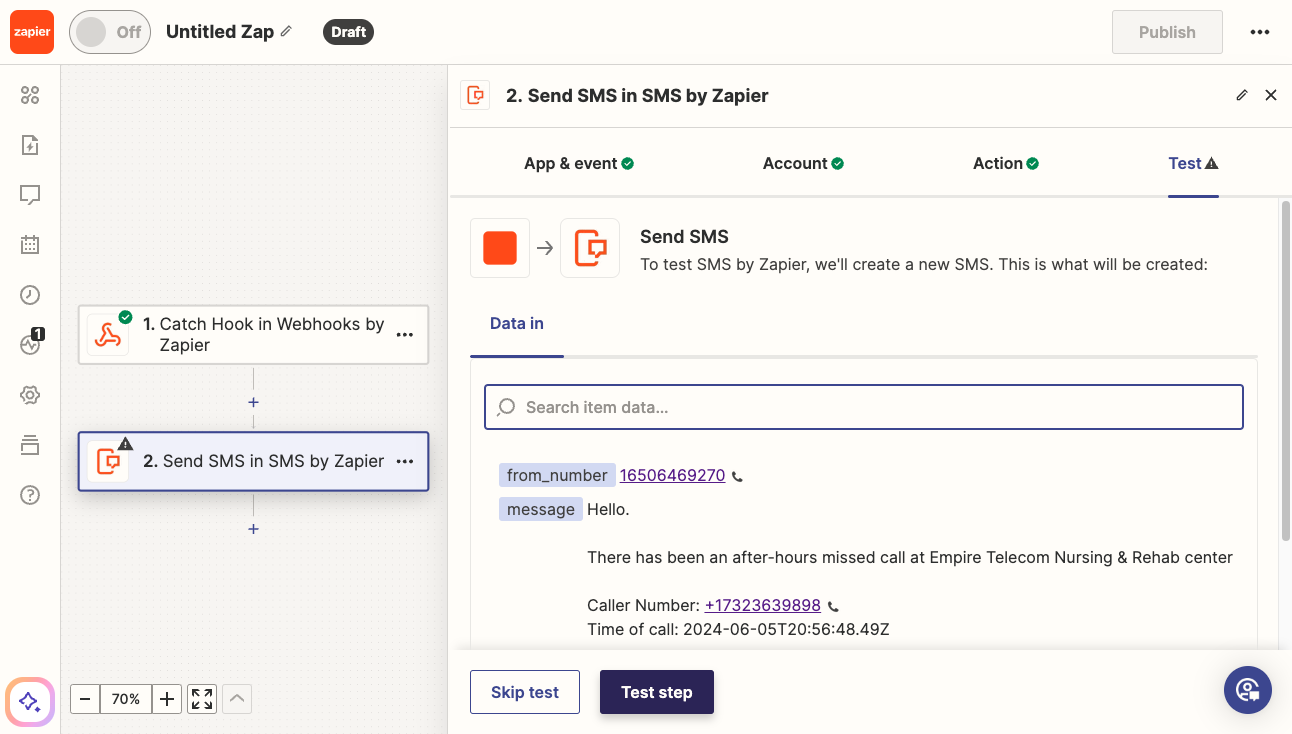
Task: Add a step after Send SMS
Action: (254, 528)
